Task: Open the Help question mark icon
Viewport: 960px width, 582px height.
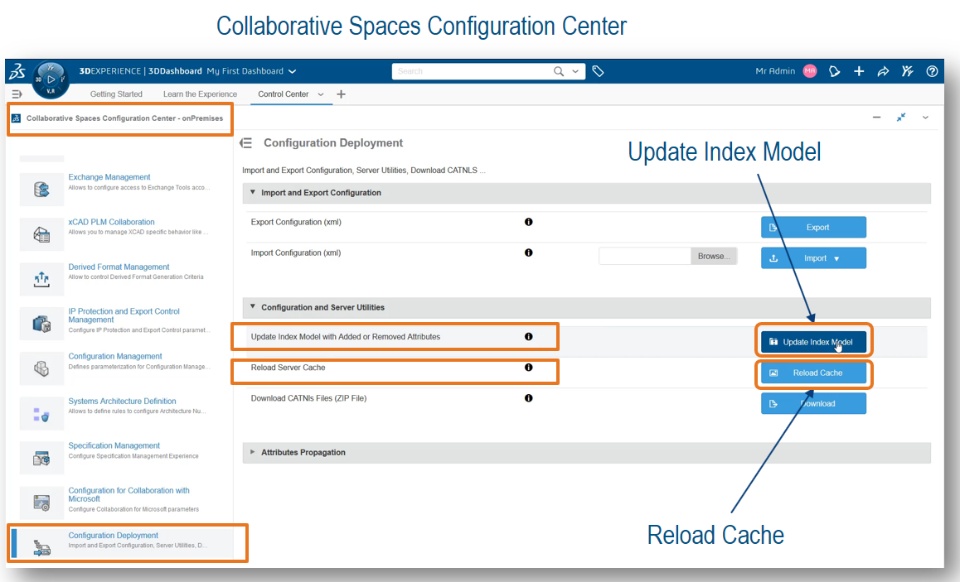Action: point(932,72)
